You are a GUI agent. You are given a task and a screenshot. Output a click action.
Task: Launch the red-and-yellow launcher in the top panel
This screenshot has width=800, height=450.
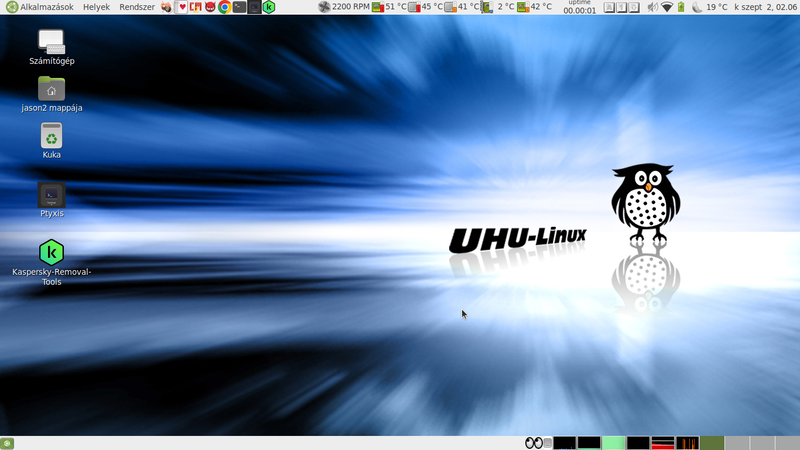pos(196,7)
